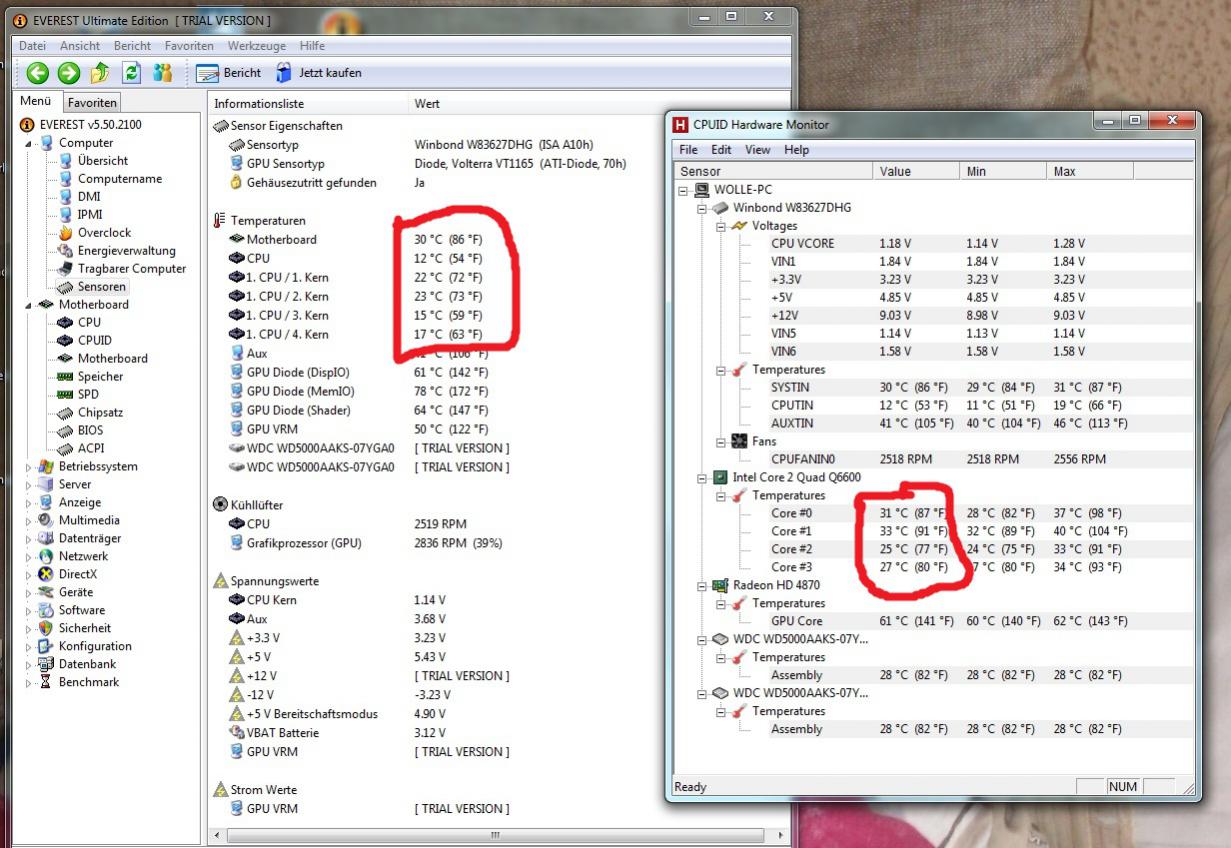The height and width of the screenshot is (848, 1231).
Task: Click the Datenbank icon in tree
Action: (46, 665)
